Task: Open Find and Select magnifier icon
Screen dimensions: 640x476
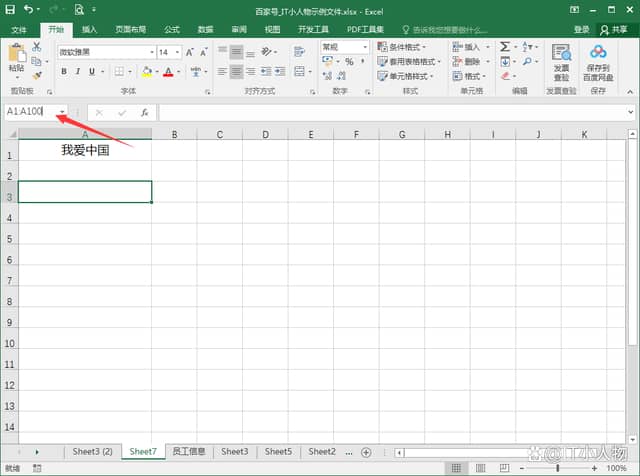Action: coord(527,61)
